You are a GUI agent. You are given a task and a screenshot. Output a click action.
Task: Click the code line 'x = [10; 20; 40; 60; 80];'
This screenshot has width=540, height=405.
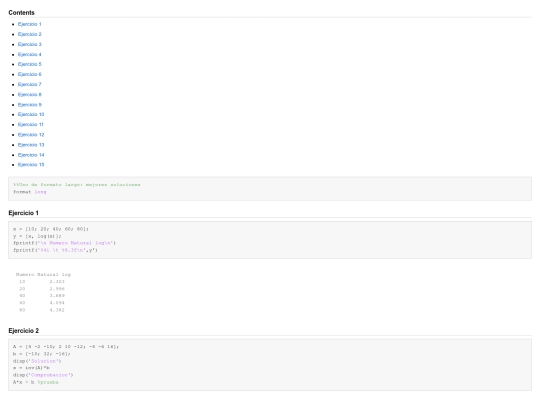(x=51, y=229)
